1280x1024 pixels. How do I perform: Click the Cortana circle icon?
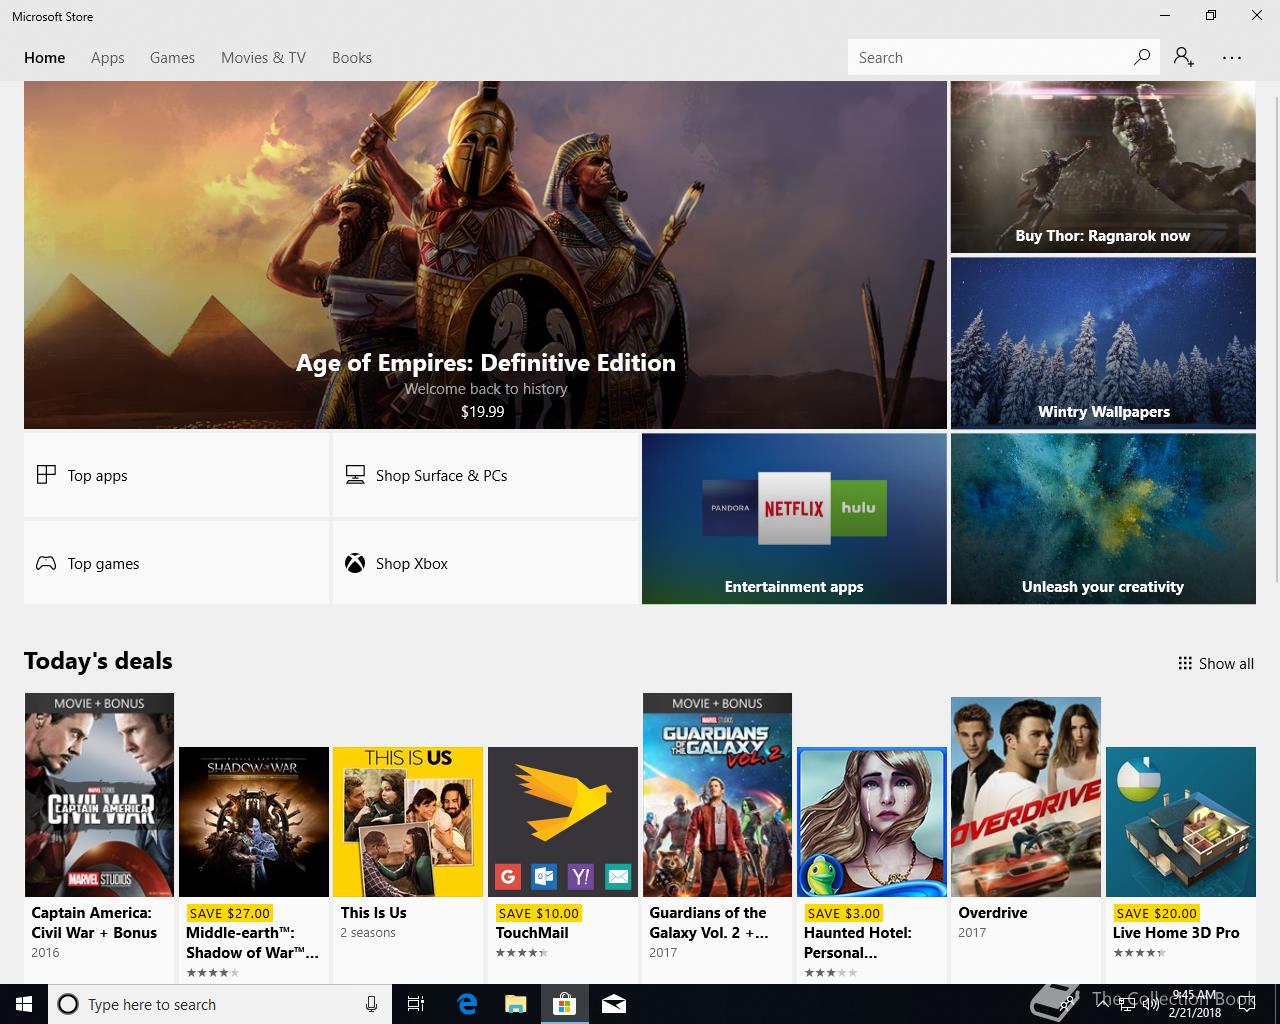(68, 1004)
